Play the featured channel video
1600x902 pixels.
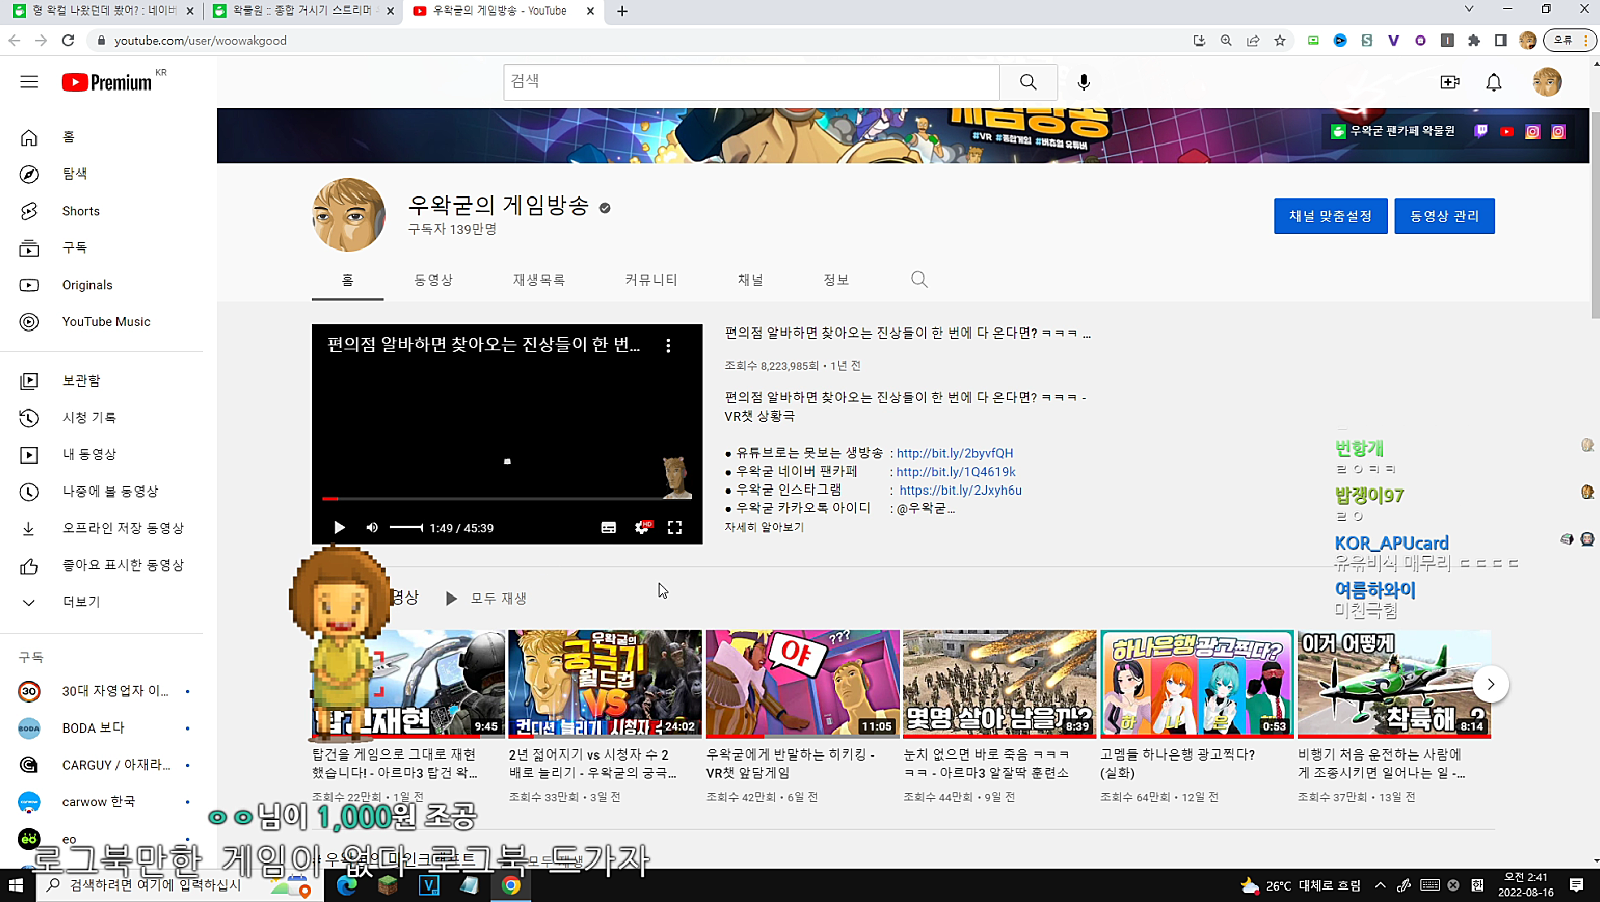point(339,528)
